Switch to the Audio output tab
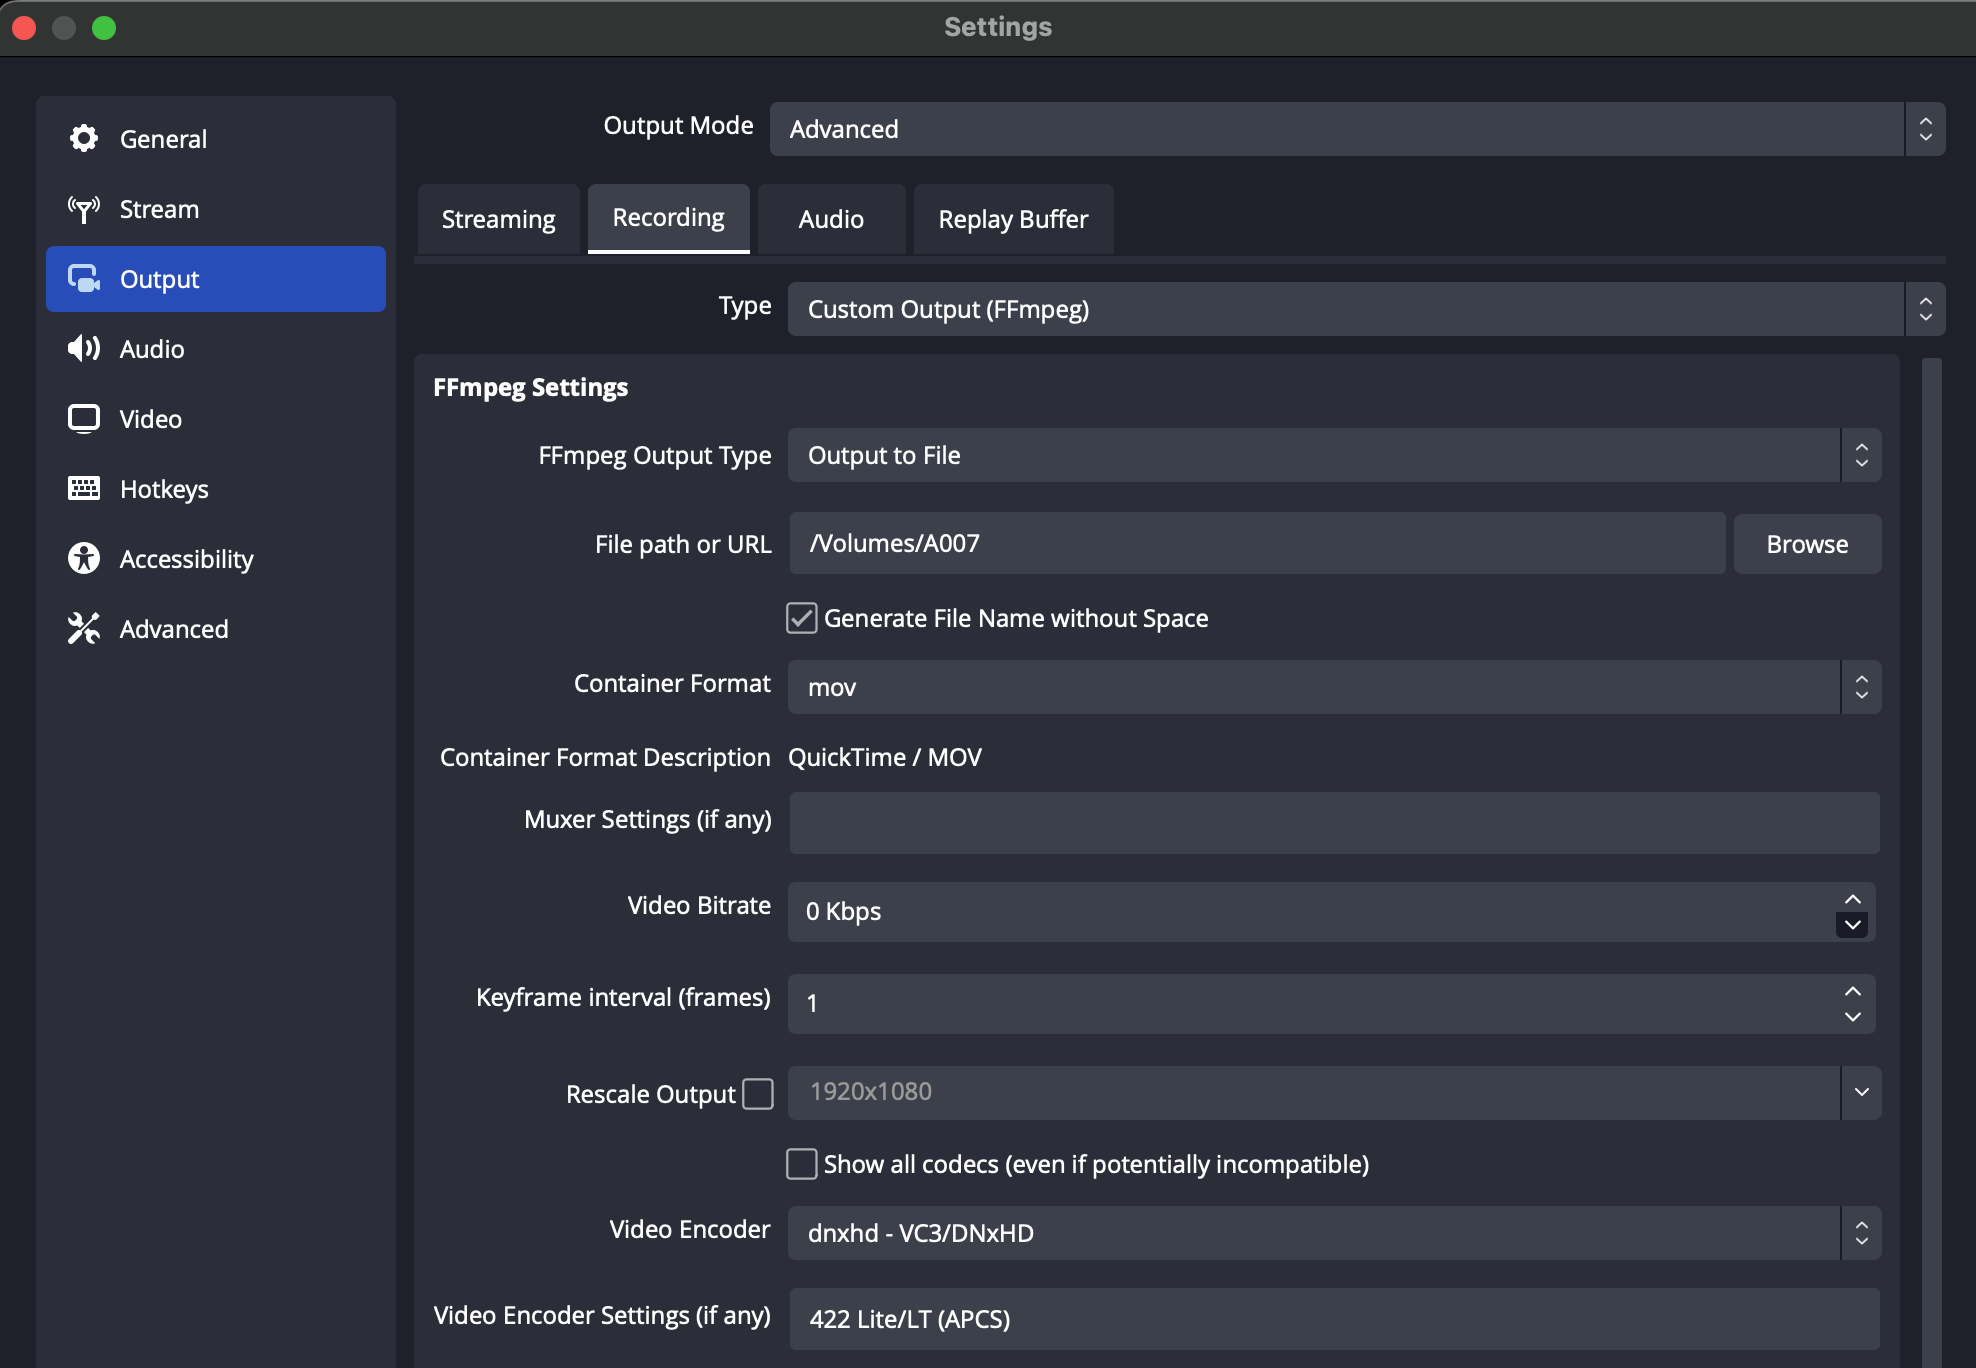 tap(831, 219)
